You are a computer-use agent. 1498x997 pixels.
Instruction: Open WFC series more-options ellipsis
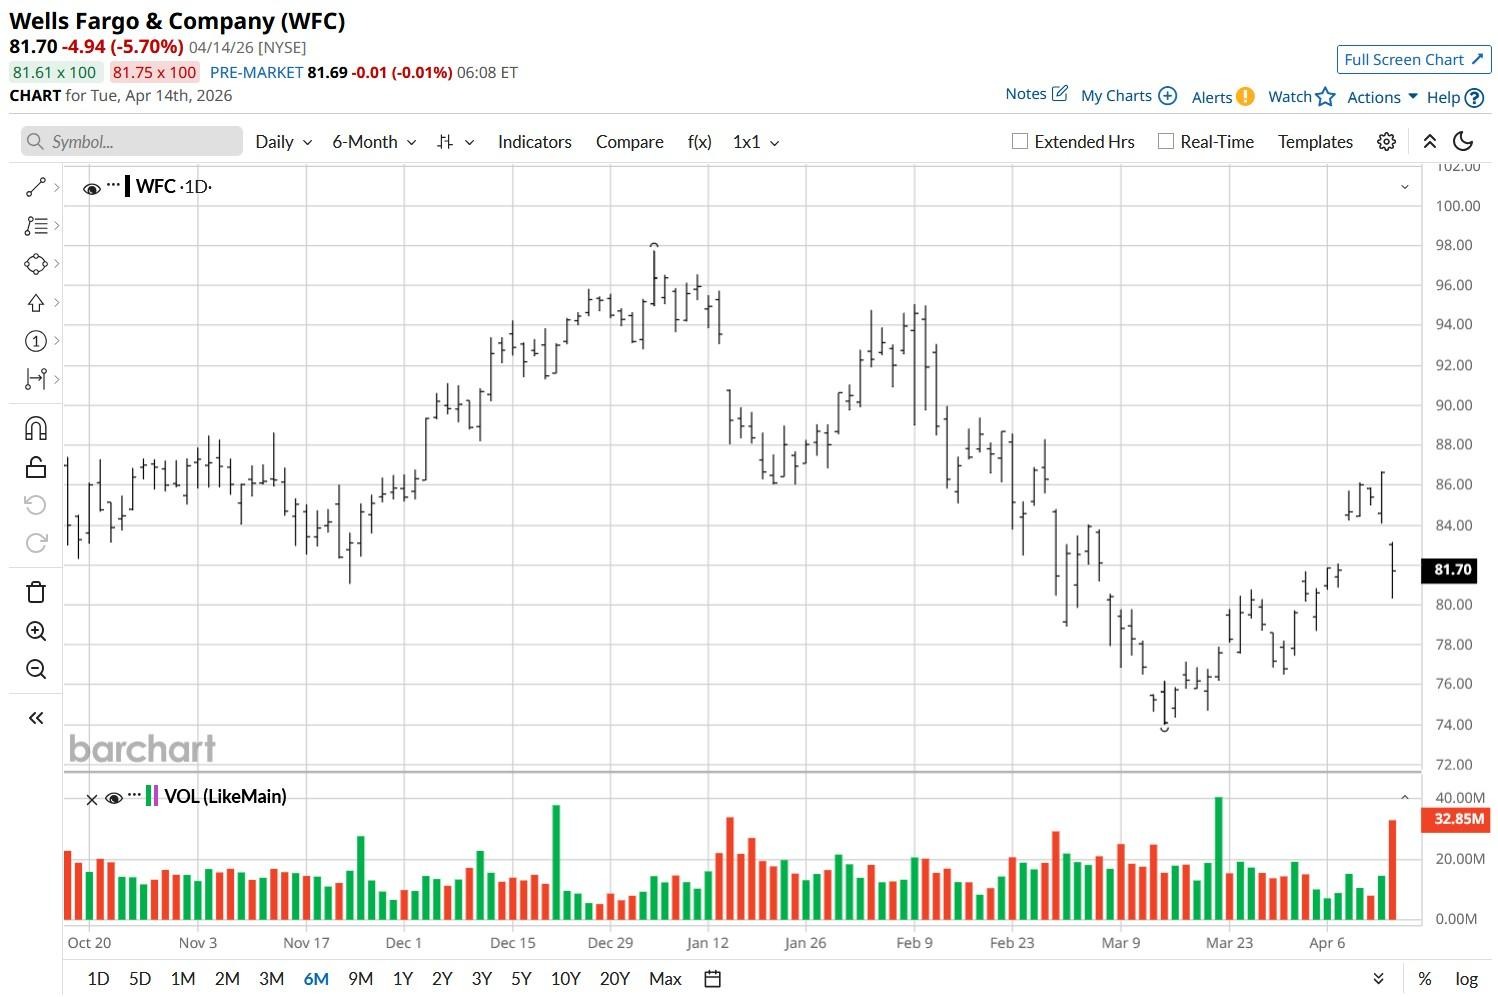click(x=113, y=185)
